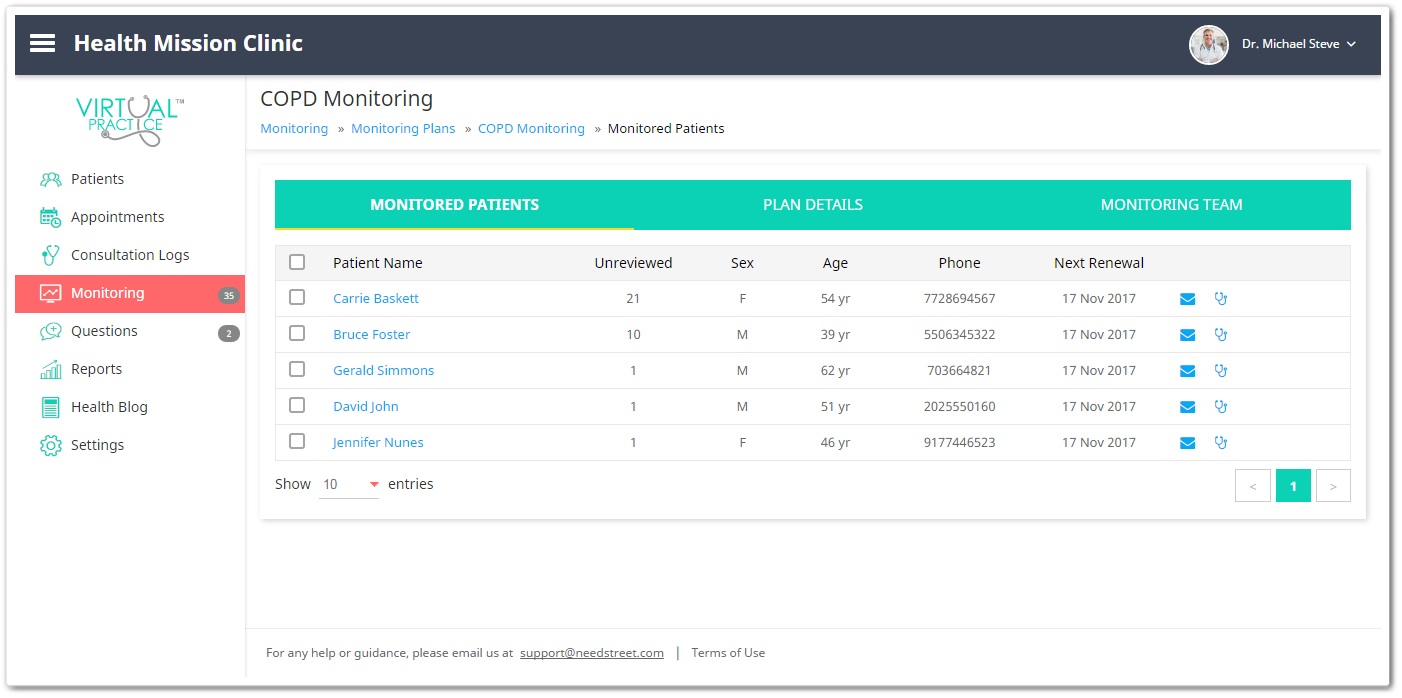Send message to Carrie Baskett via envelope icon

pos(1187,299)
